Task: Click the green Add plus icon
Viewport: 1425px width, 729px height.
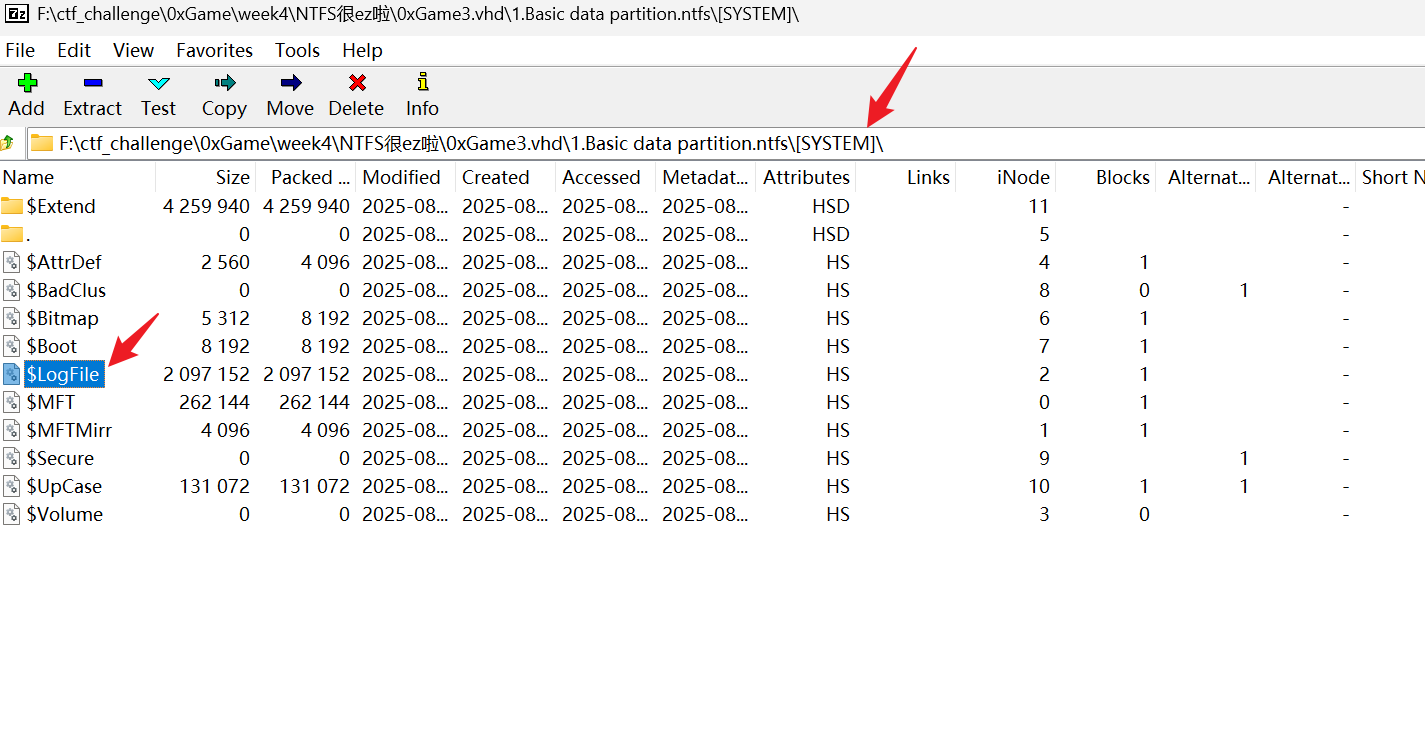Action: (26, 84)
